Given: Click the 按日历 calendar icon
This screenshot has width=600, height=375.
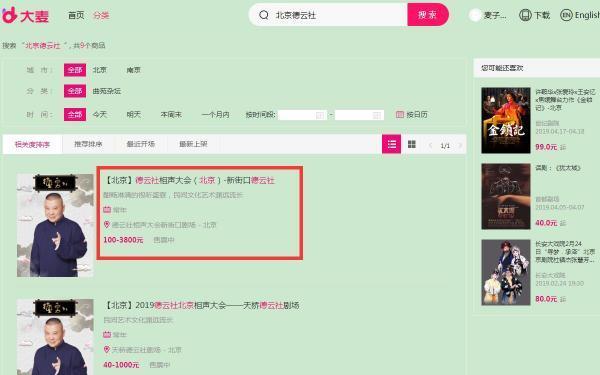Looking at the screenshot, I should tap(400, 114).
